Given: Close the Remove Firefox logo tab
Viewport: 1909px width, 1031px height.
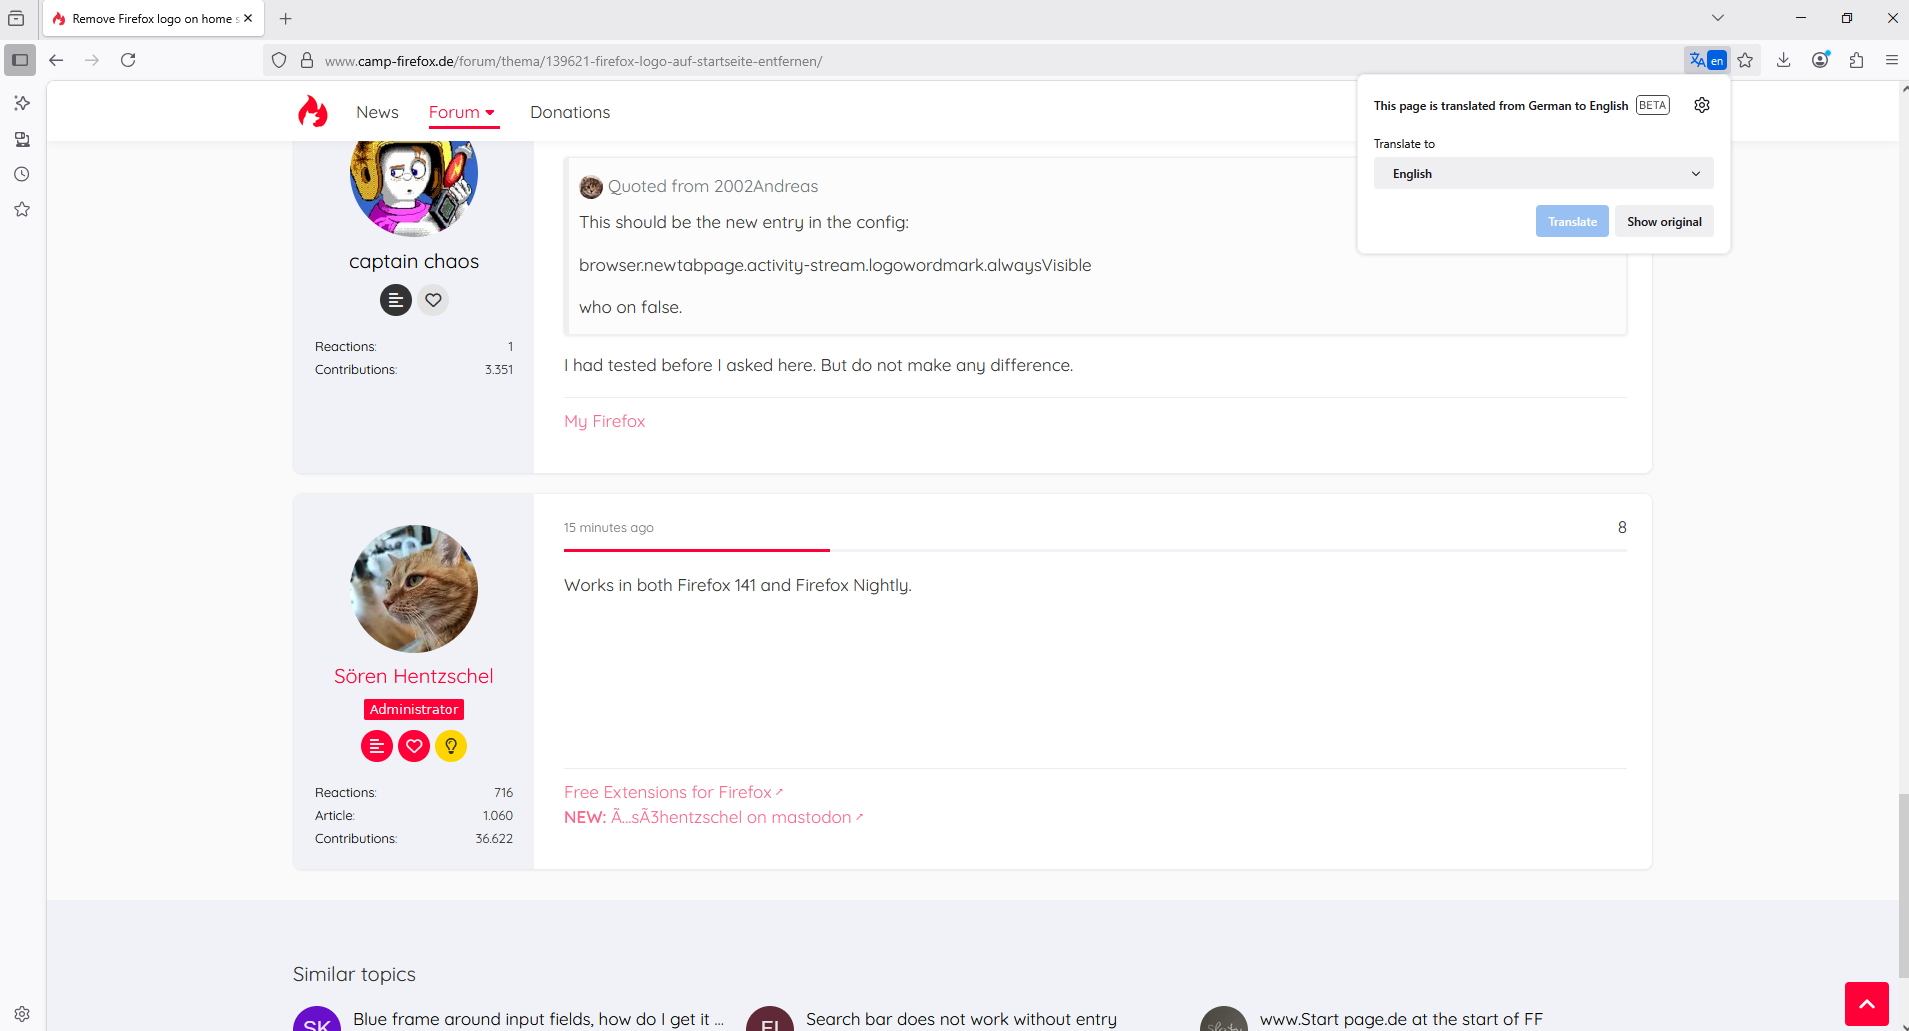Looking at the screenshot, I should coord(248,18).
